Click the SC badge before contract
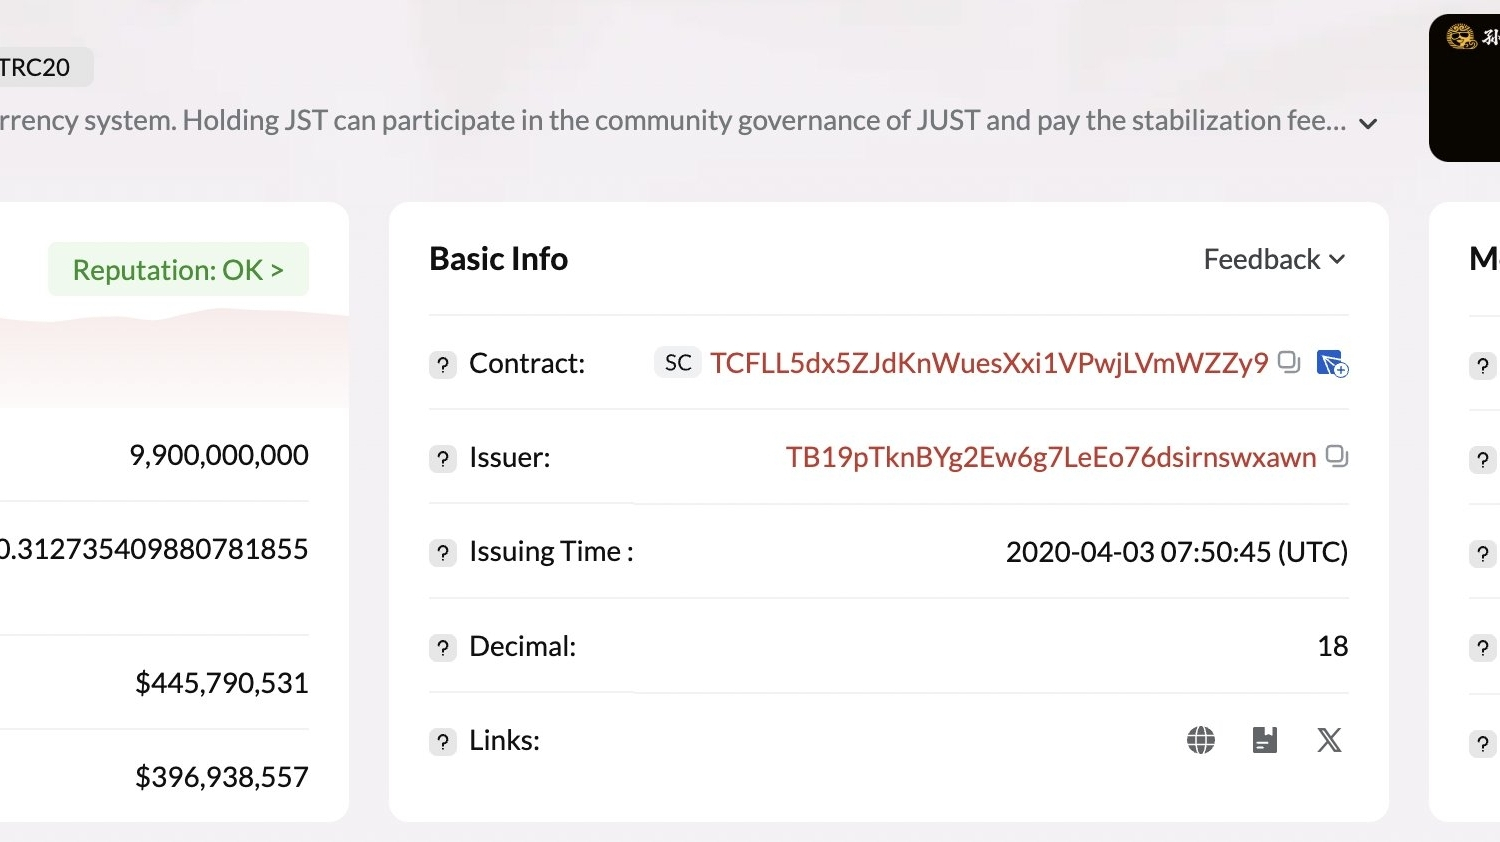1500x842 pixels. (678, 363)
